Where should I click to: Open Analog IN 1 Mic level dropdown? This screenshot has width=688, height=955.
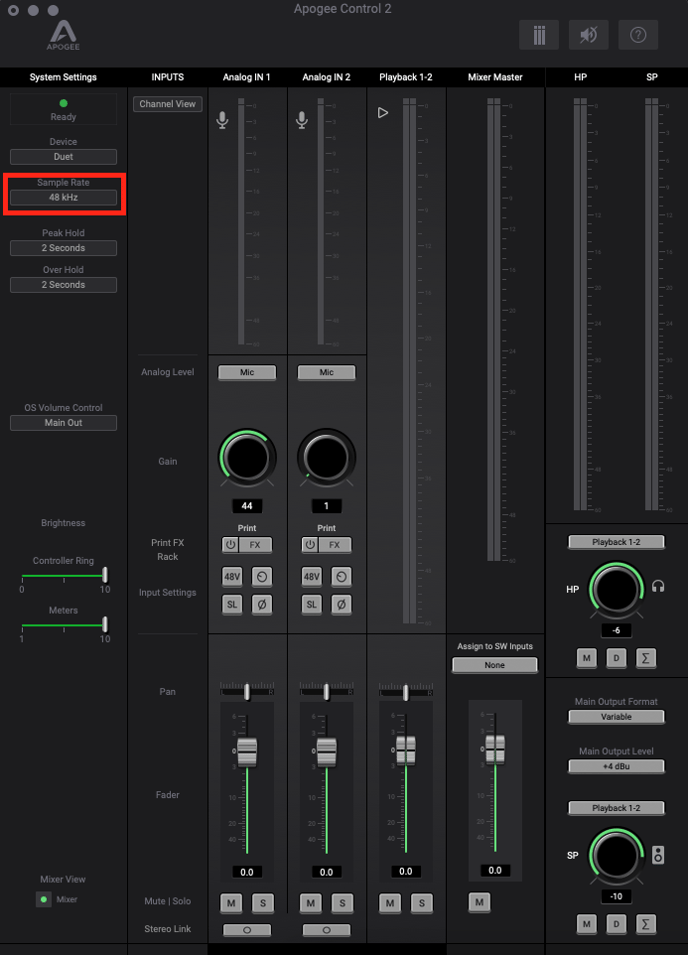247,372
